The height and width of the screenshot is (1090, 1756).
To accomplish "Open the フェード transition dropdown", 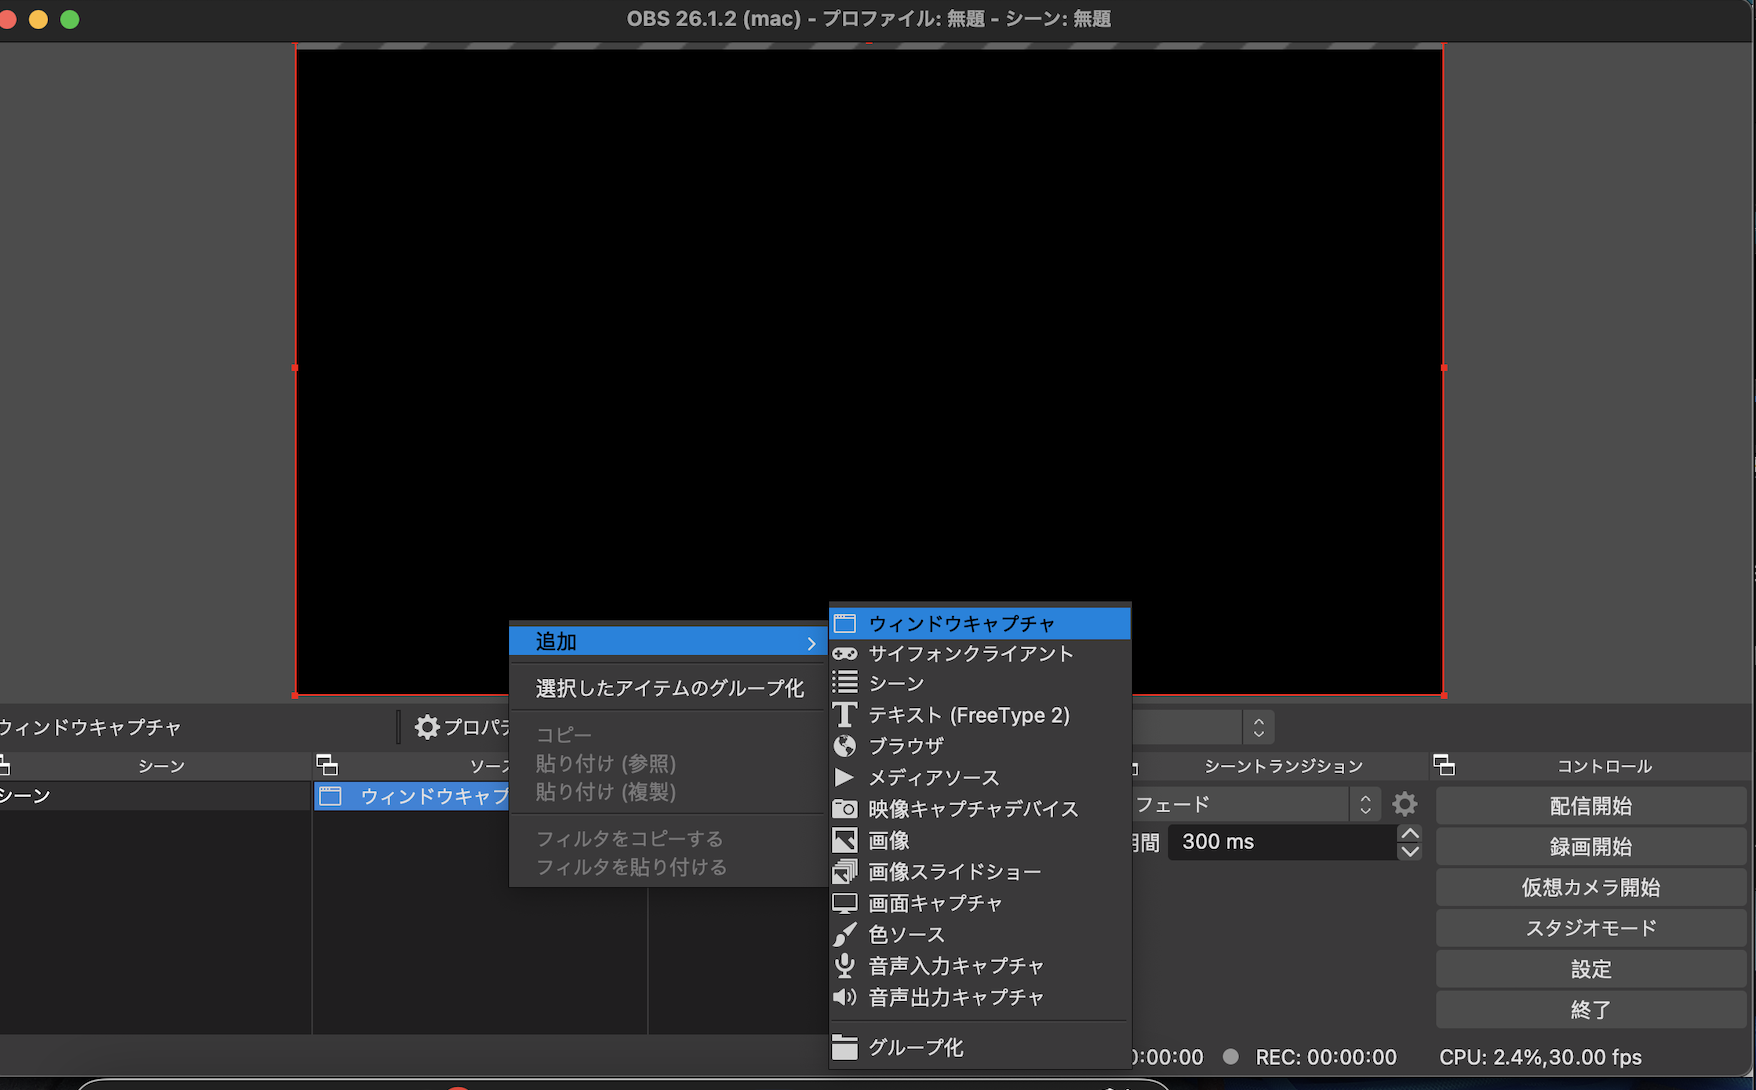I will [1245, 803].
